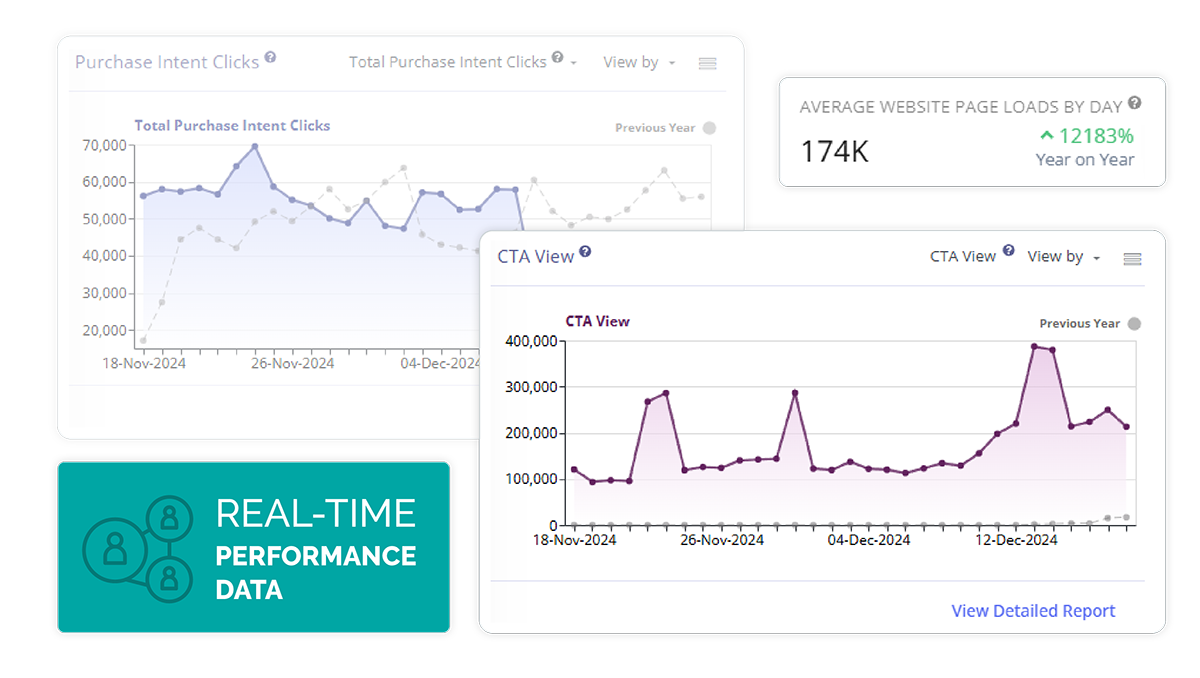This screenshot has height=678, width=1200.
Task: Click the teal Real-Time Performance Data badge
Action: pos(253,547)
